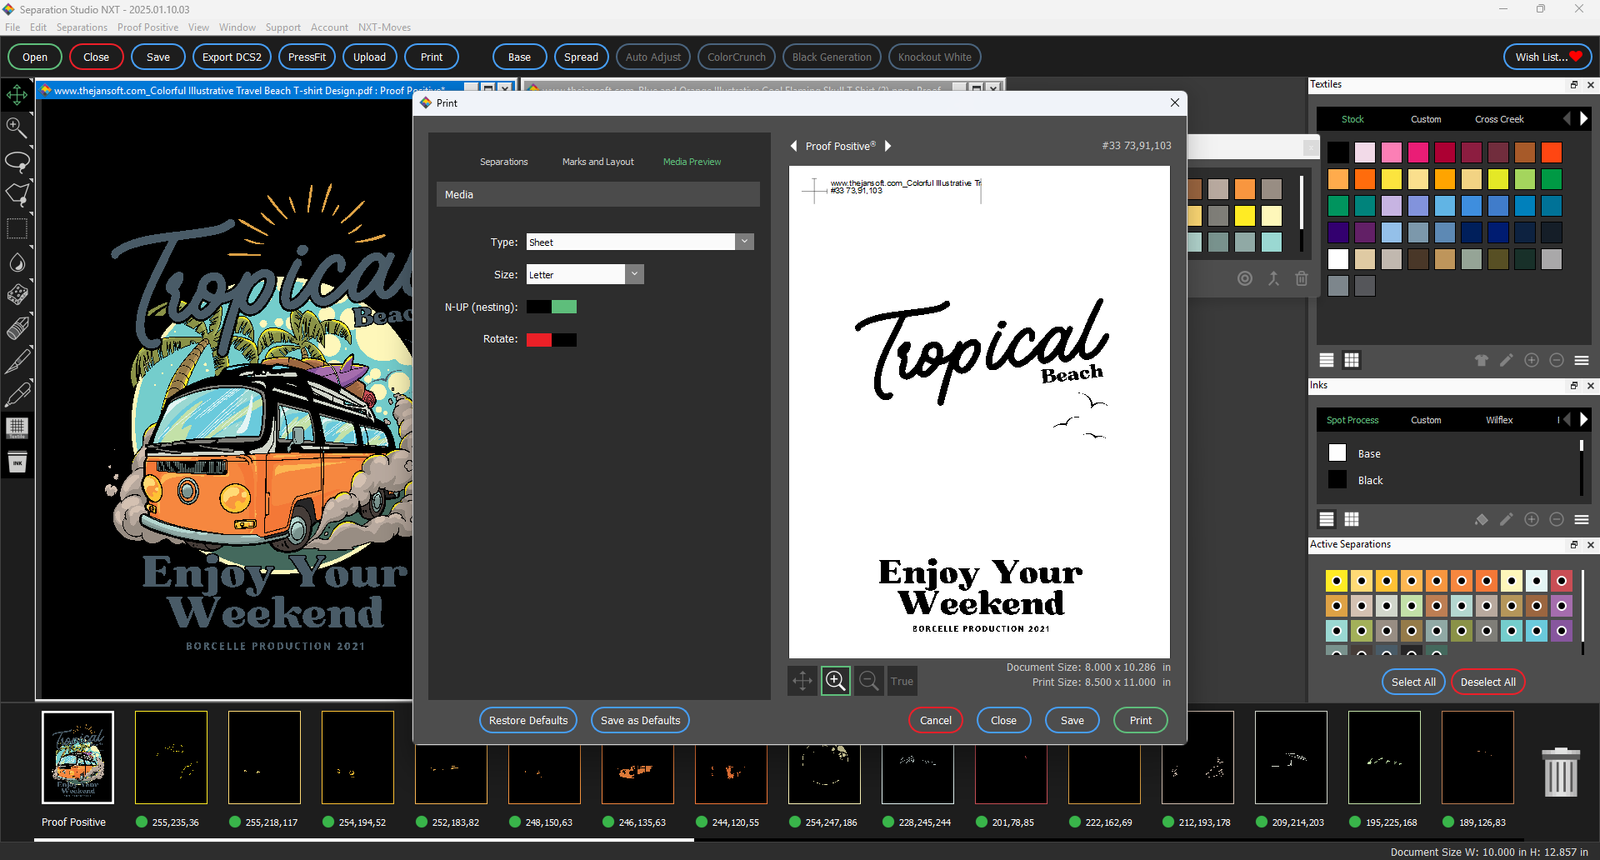Switch to Separations tab in Print dialog

coord(504,162)
